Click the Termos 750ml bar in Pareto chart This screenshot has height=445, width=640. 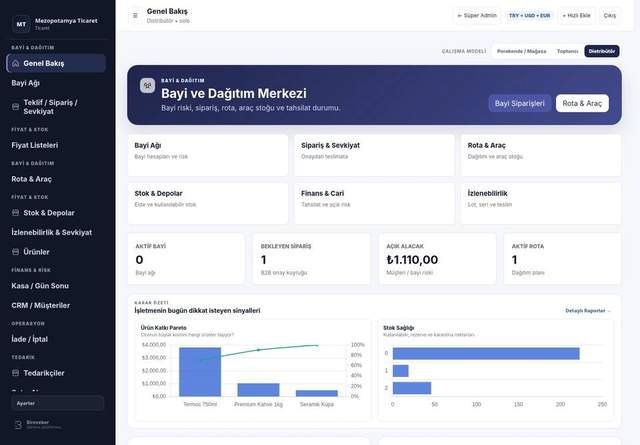(x=200, y=372)
